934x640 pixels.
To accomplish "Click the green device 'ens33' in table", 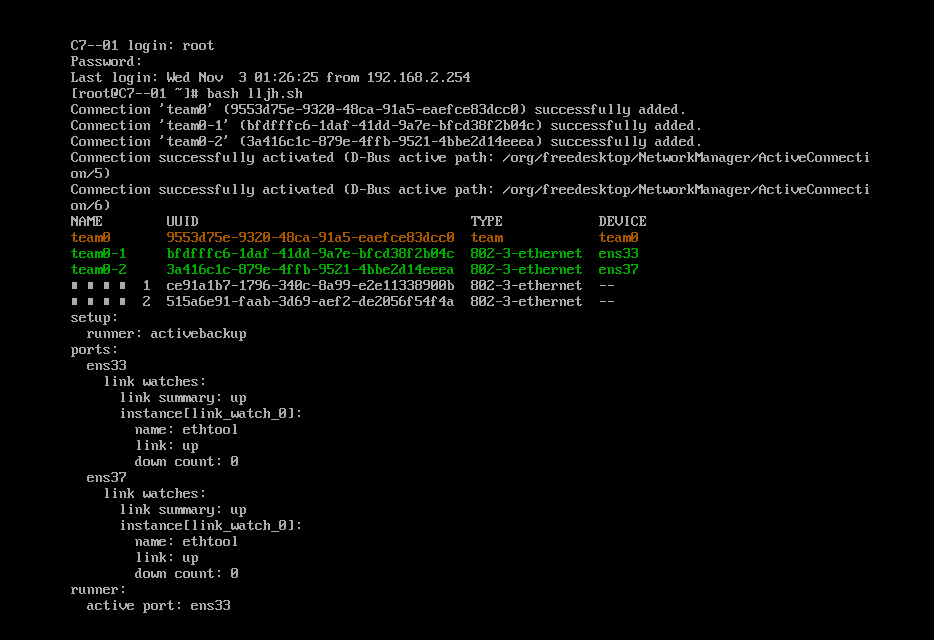I will click(x=618, y=254).
